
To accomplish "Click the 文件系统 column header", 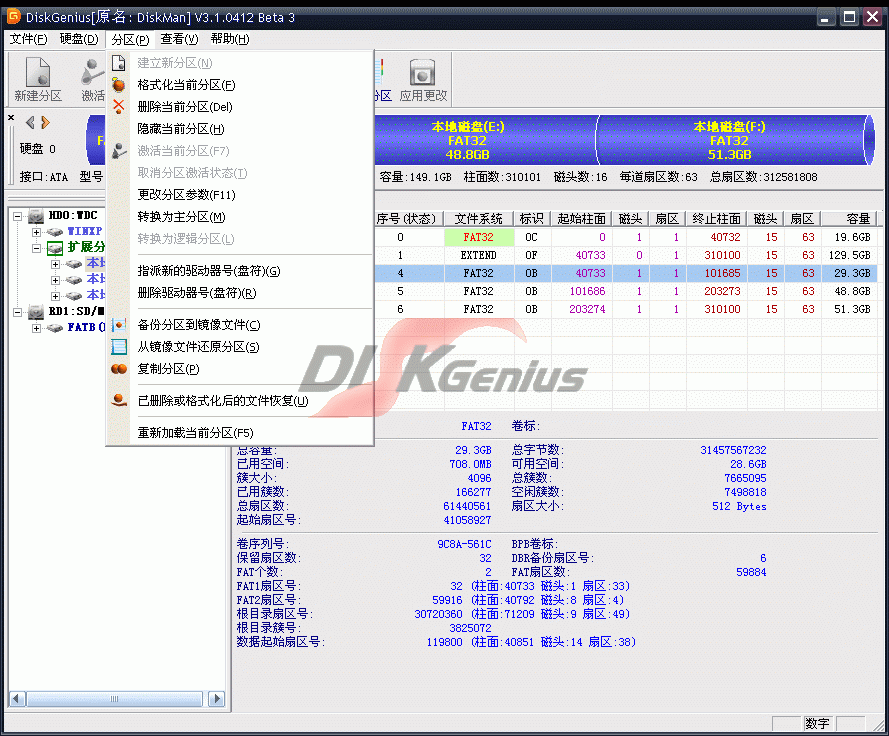I will coord(479,219).
